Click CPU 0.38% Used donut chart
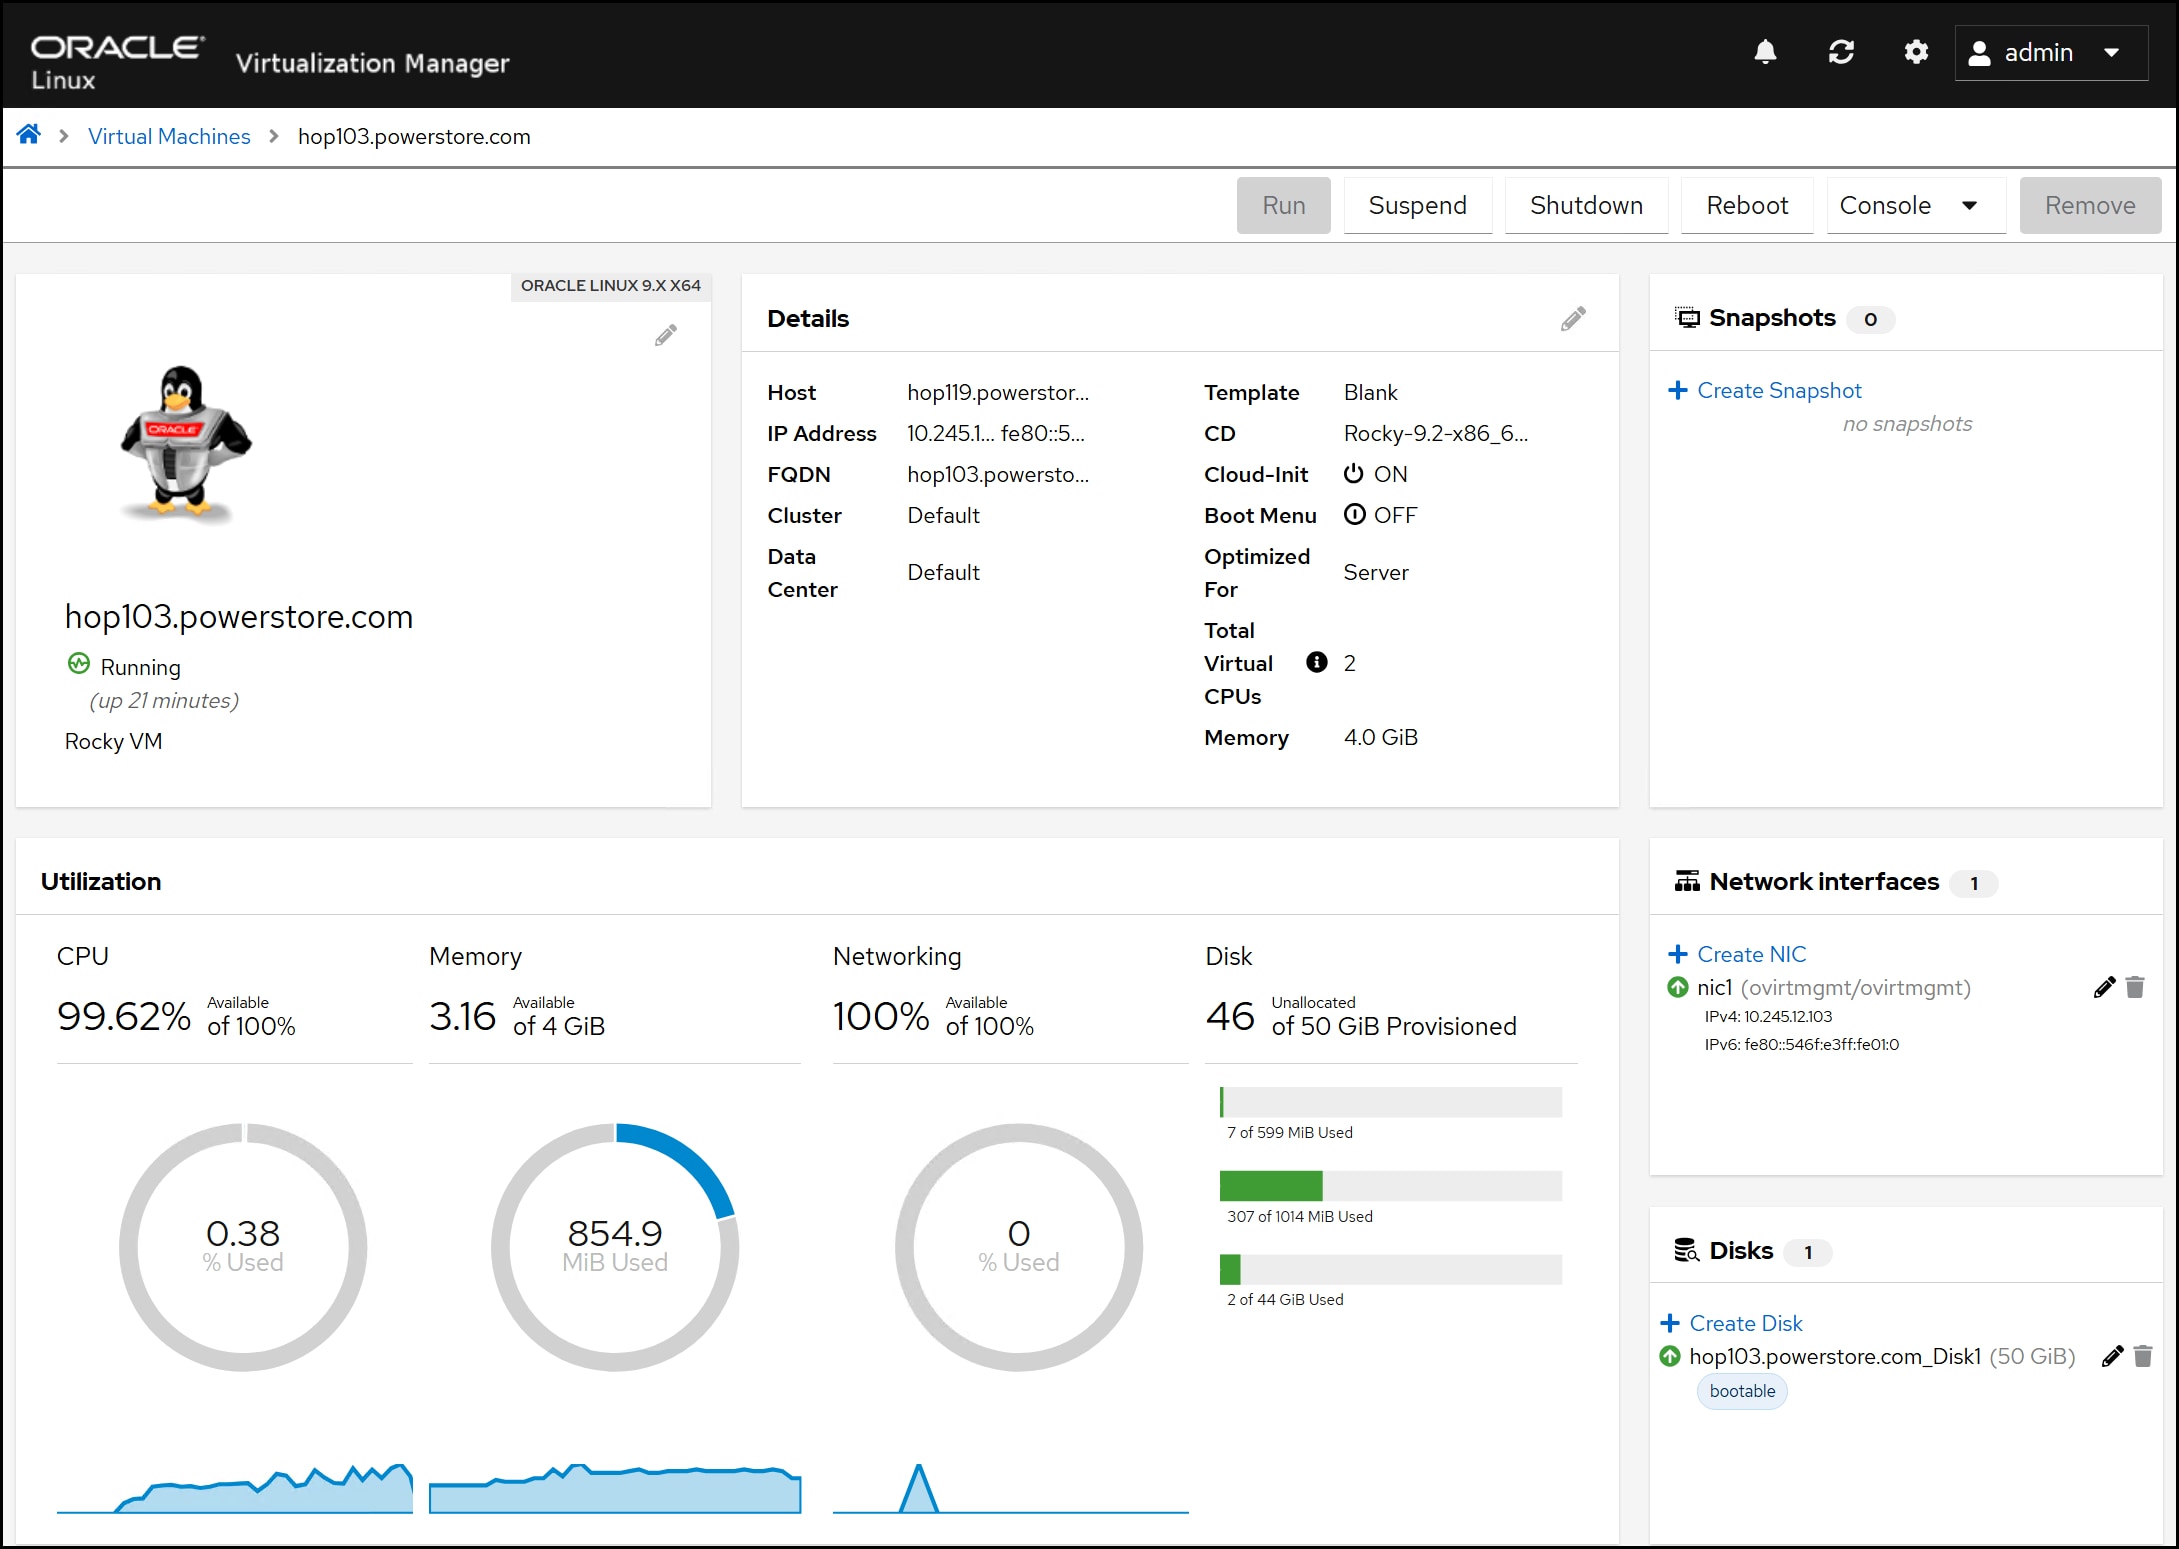This screenshot has width=2179, height=1549. 243,1247
